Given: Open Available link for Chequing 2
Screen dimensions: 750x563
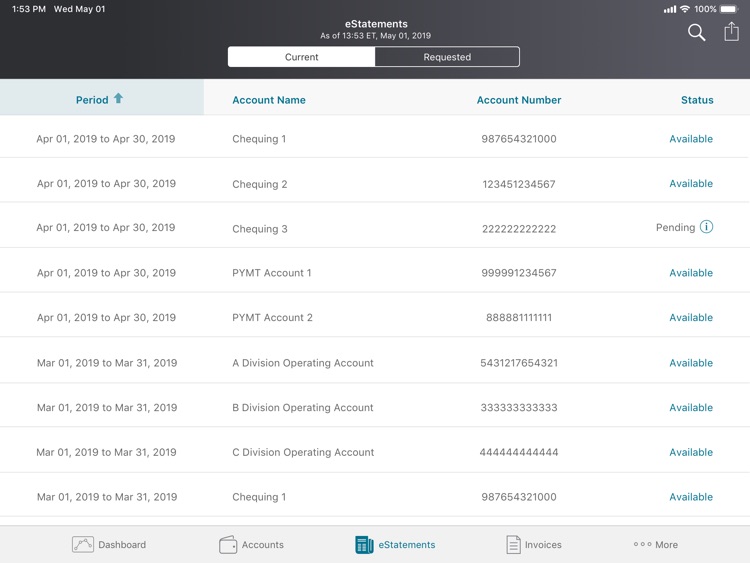Looking at the screenshot, I should 691,184.
